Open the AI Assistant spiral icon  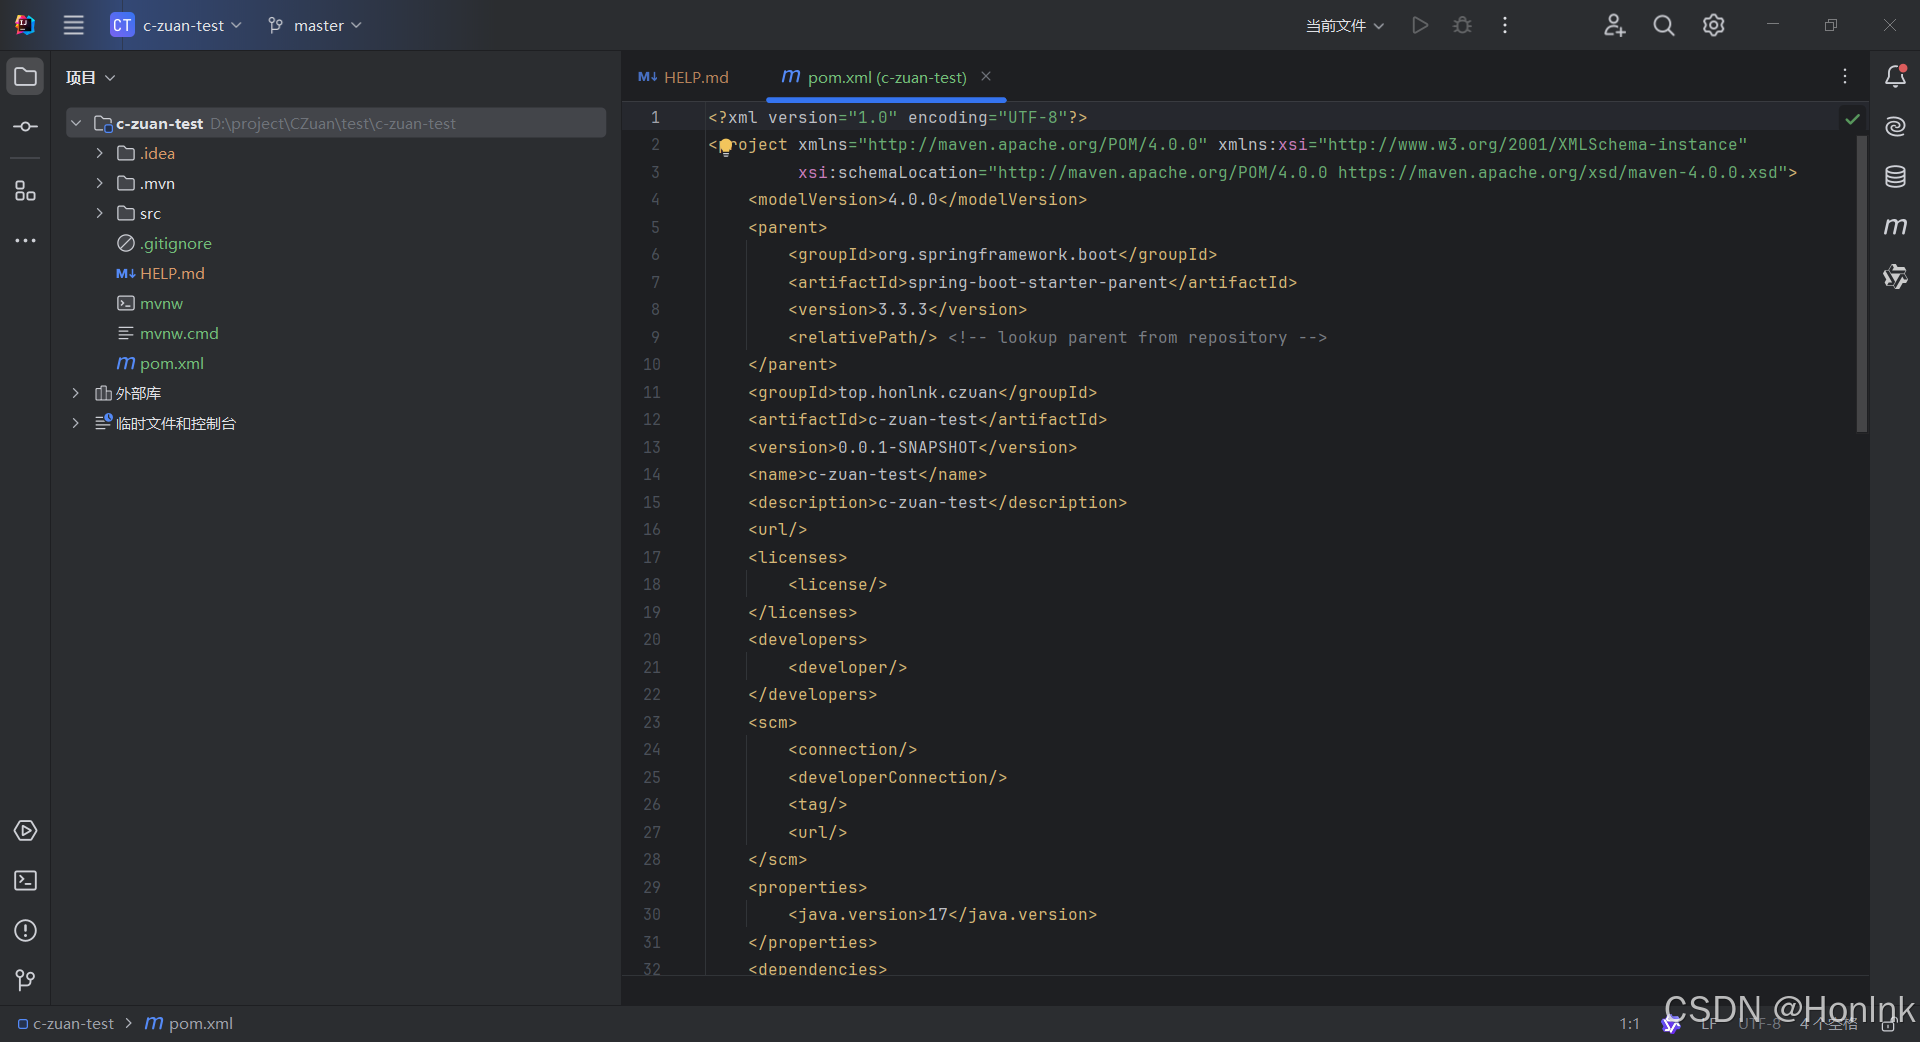click(1895, 127)
